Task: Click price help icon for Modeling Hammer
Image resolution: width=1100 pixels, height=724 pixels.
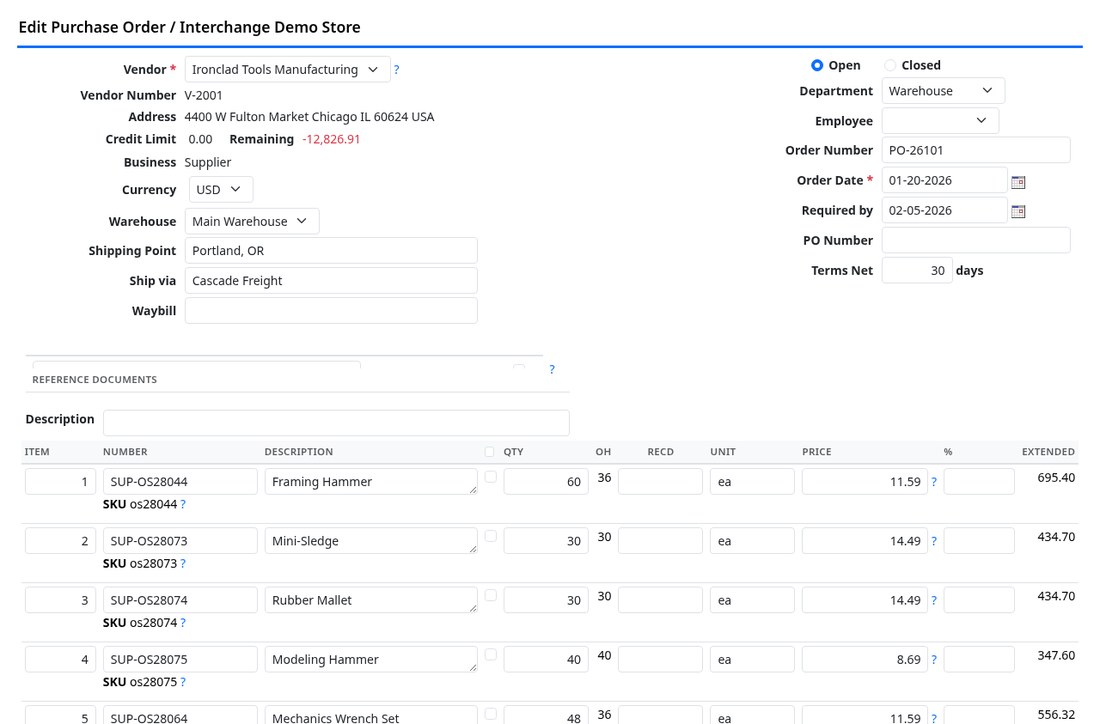Action: pyautogui.click(x=934, y=659)
